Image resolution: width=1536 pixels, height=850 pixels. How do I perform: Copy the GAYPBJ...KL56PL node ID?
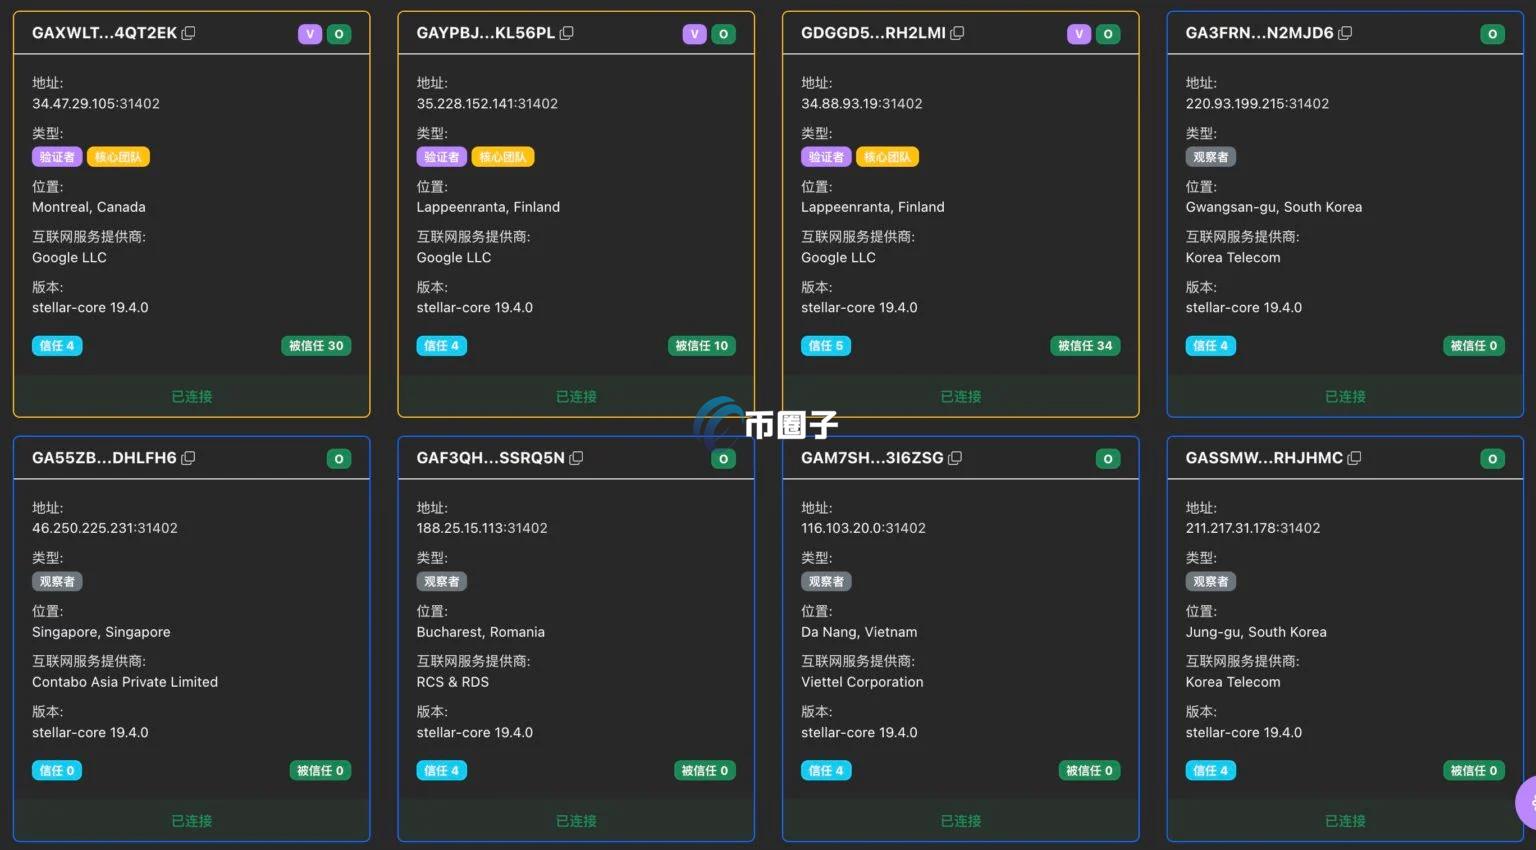click(566, 33)
